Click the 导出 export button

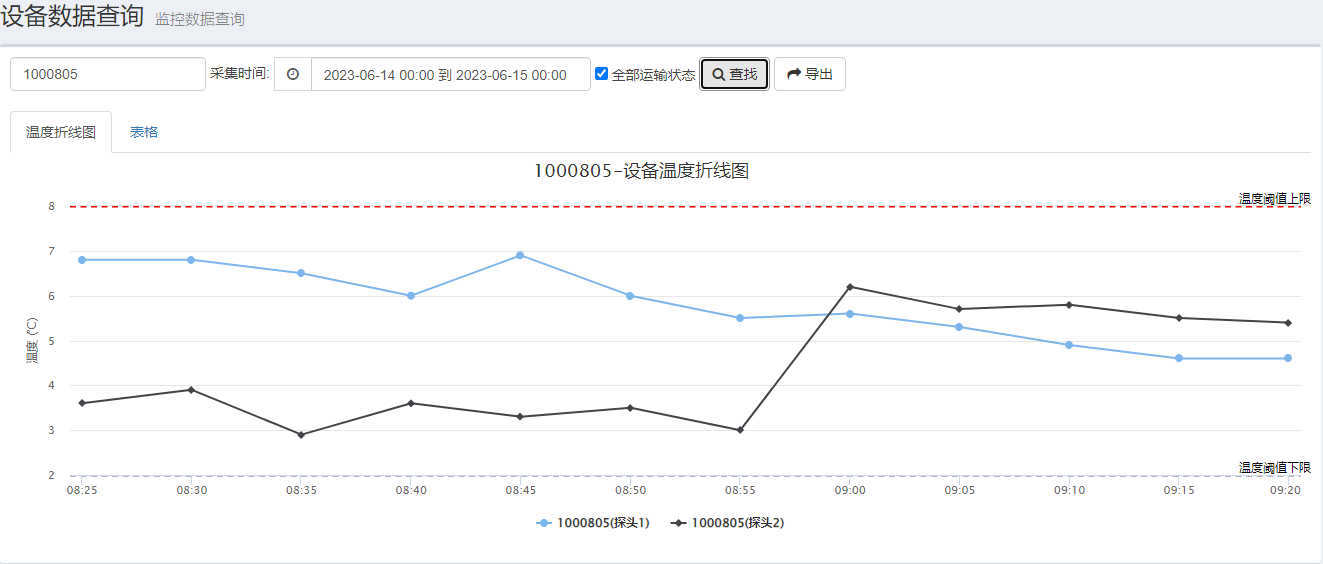click(809, 74)
